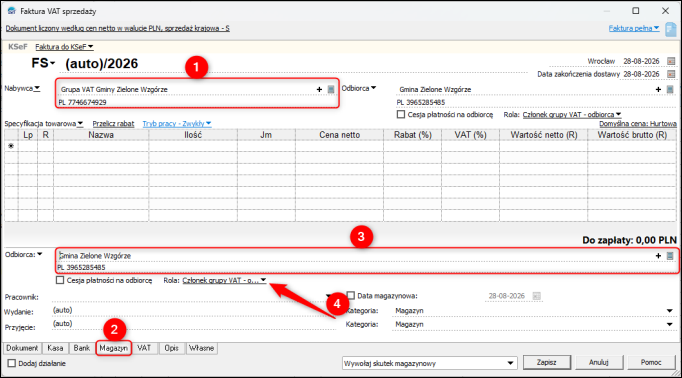
Task: Click Przelicz rabat link
Action: pyautogui.click(x=113, y=124)
